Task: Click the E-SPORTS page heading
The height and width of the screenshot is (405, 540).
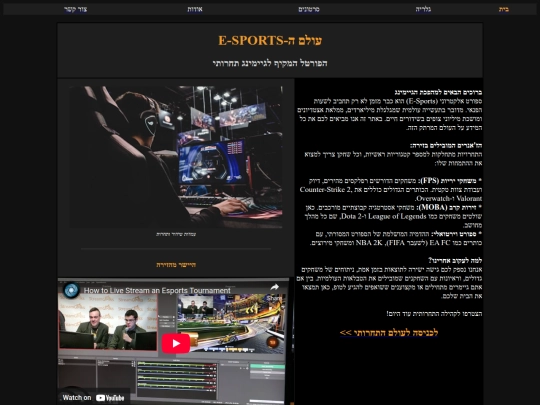Action: [x=270, y=41]
